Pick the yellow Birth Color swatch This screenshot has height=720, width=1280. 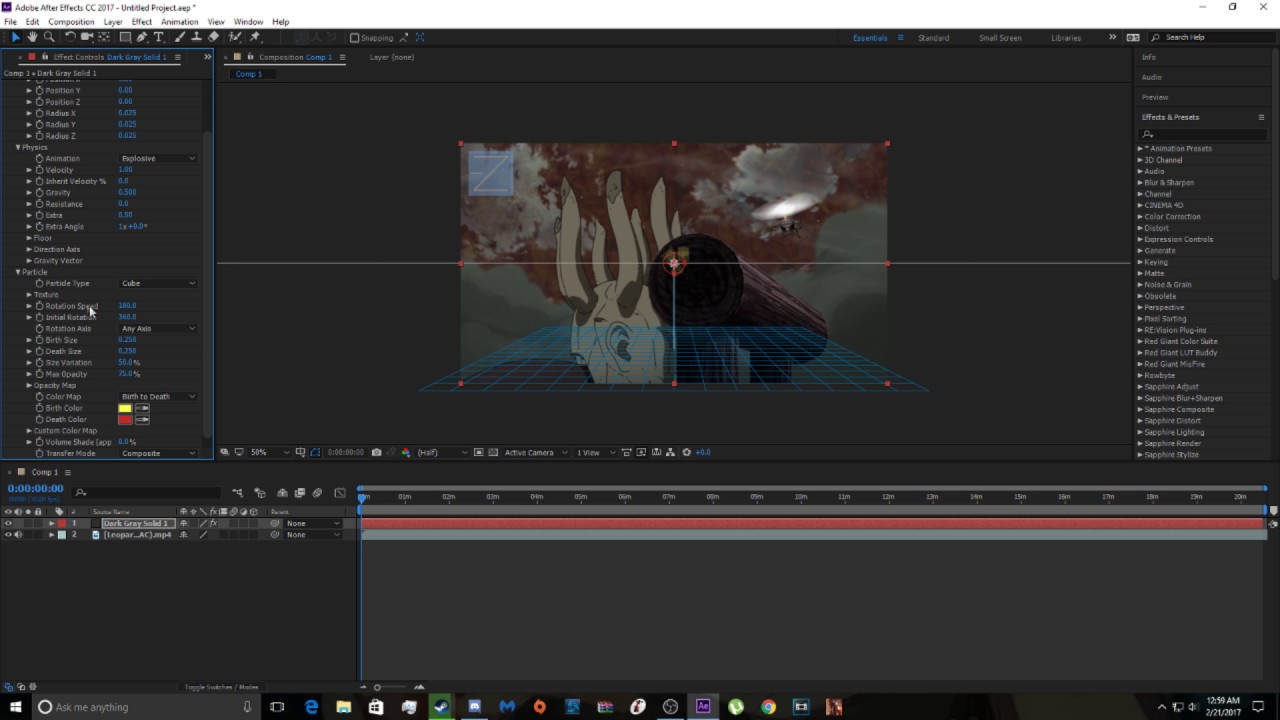(x=125, y=408)
